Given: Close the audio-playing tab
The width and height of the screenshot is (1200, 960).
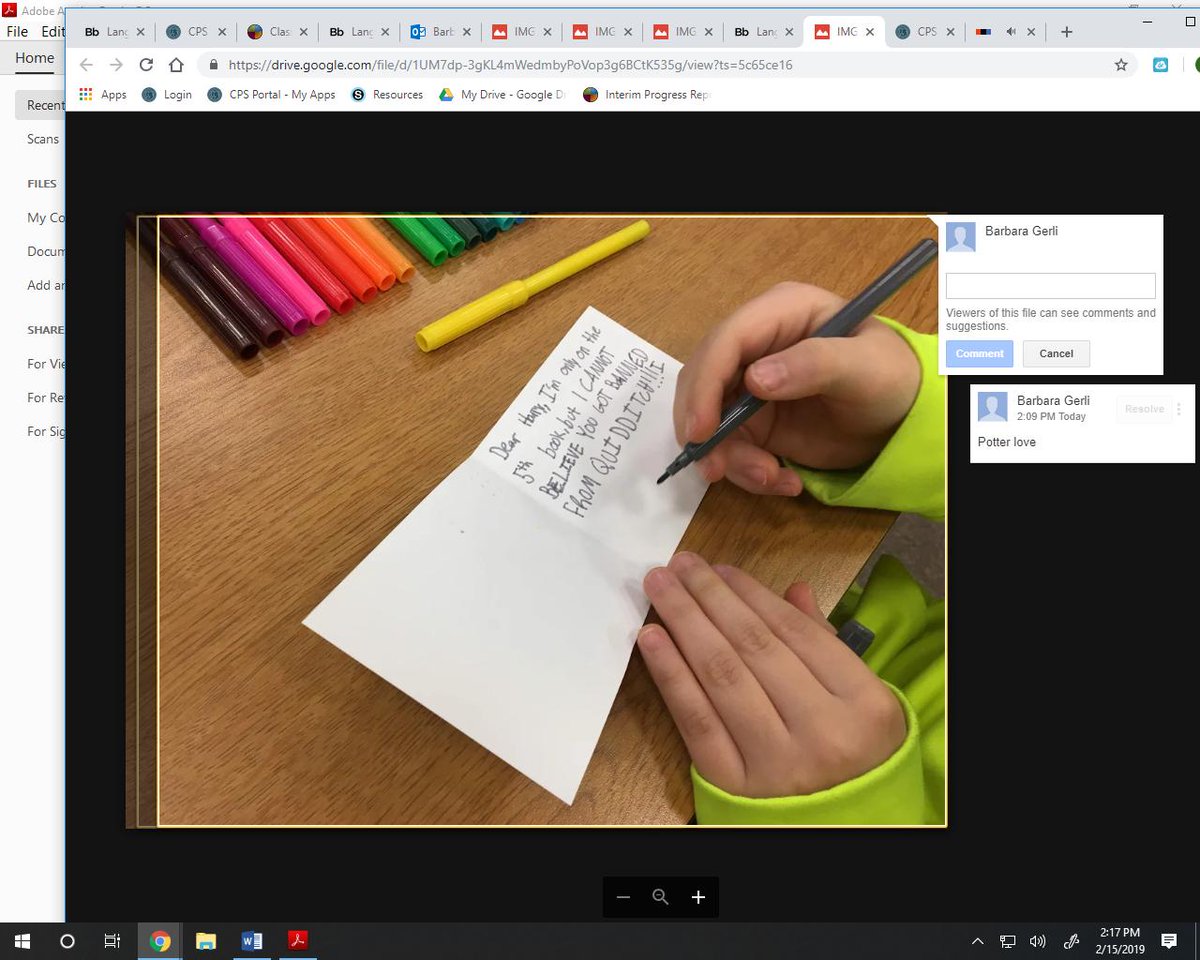Looking at the screenshot, I should pos(1031,32).
